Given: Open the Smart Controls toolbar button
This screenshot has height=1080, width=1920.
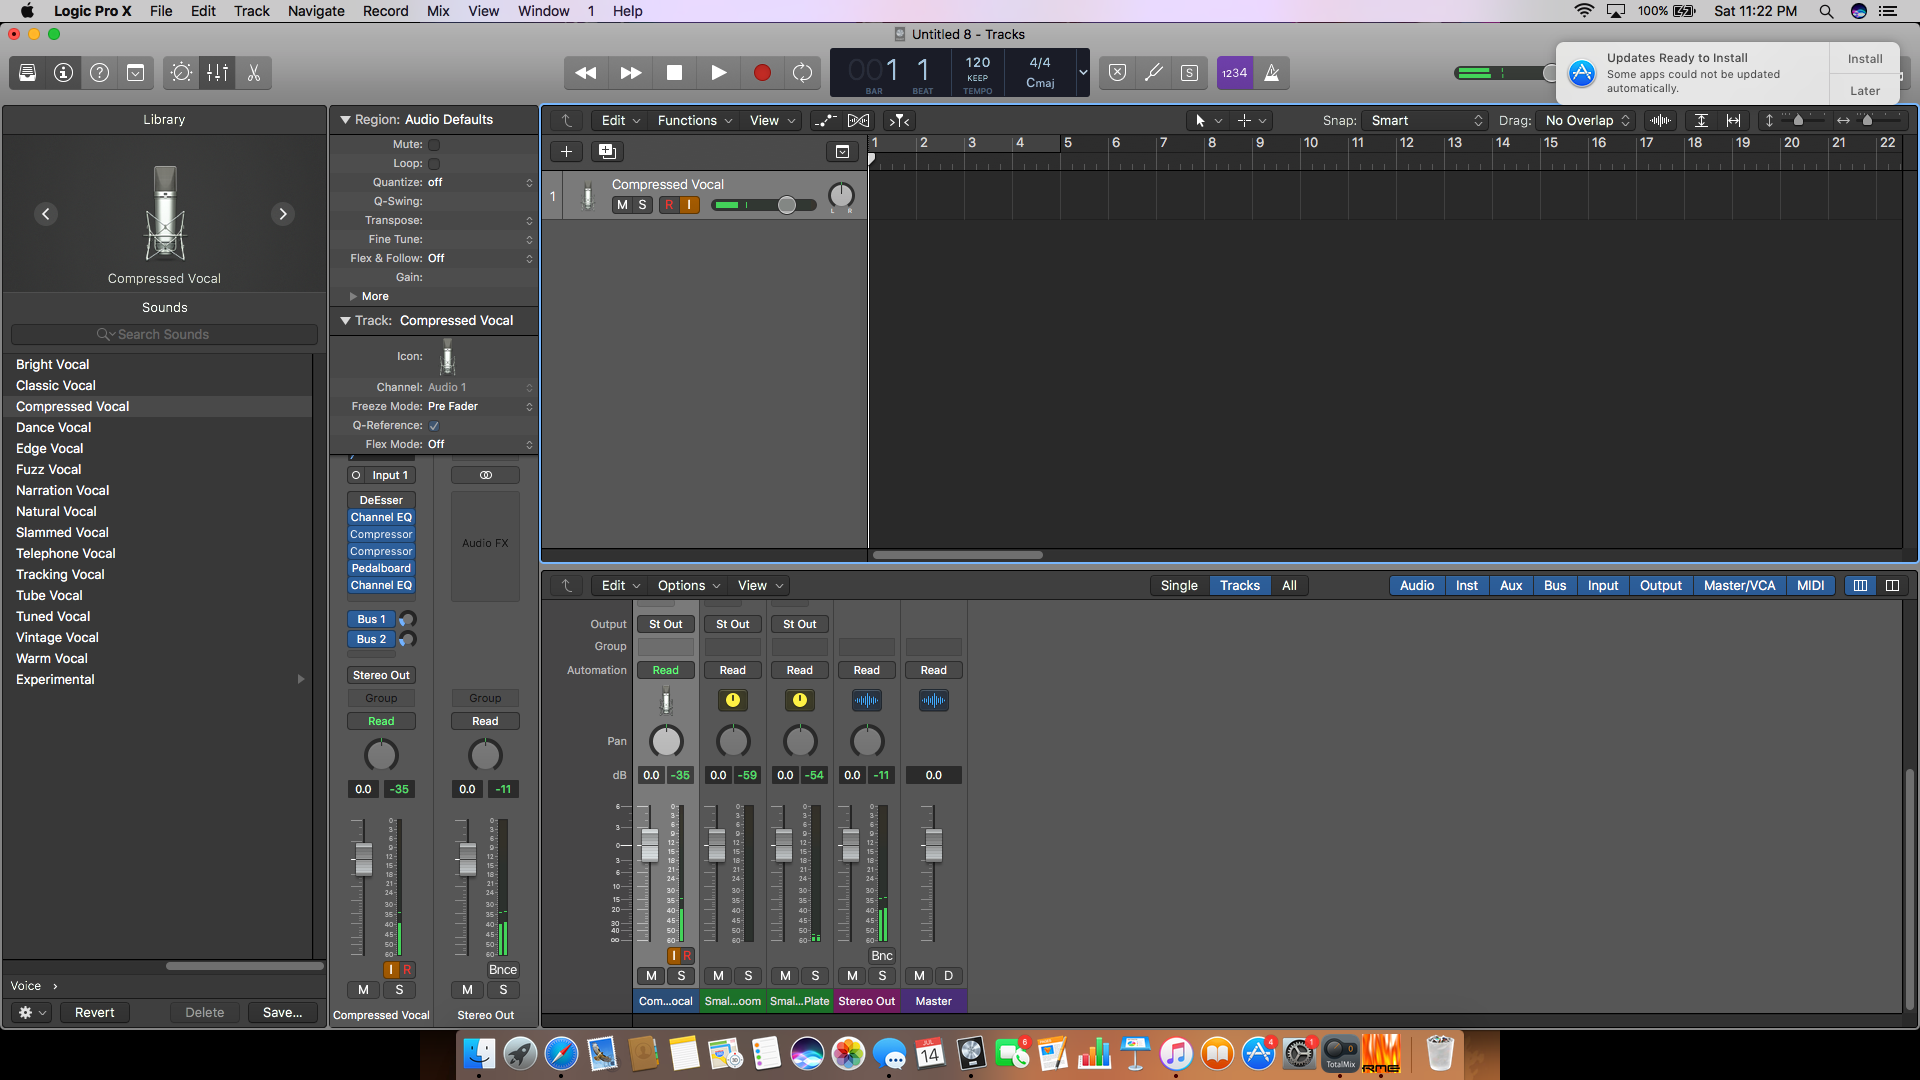Looking at the screenshot, I should pyautogui.click(x=181, y=73).
